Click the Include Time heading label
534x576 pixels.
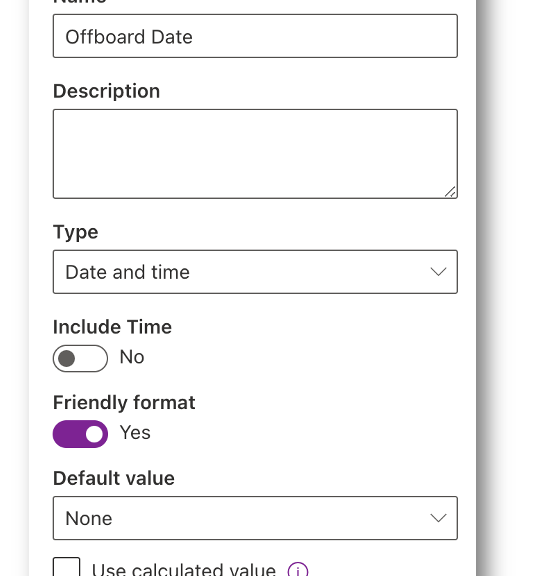[x=112, y=327]
